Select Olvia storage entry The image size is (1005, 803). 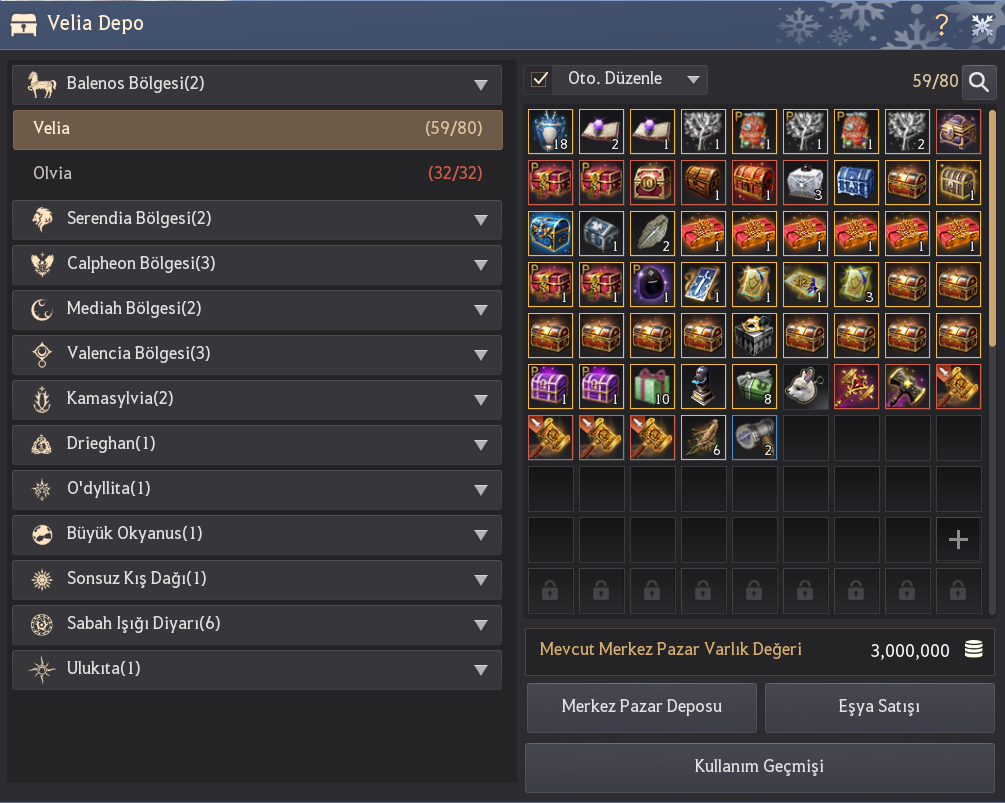256,174
